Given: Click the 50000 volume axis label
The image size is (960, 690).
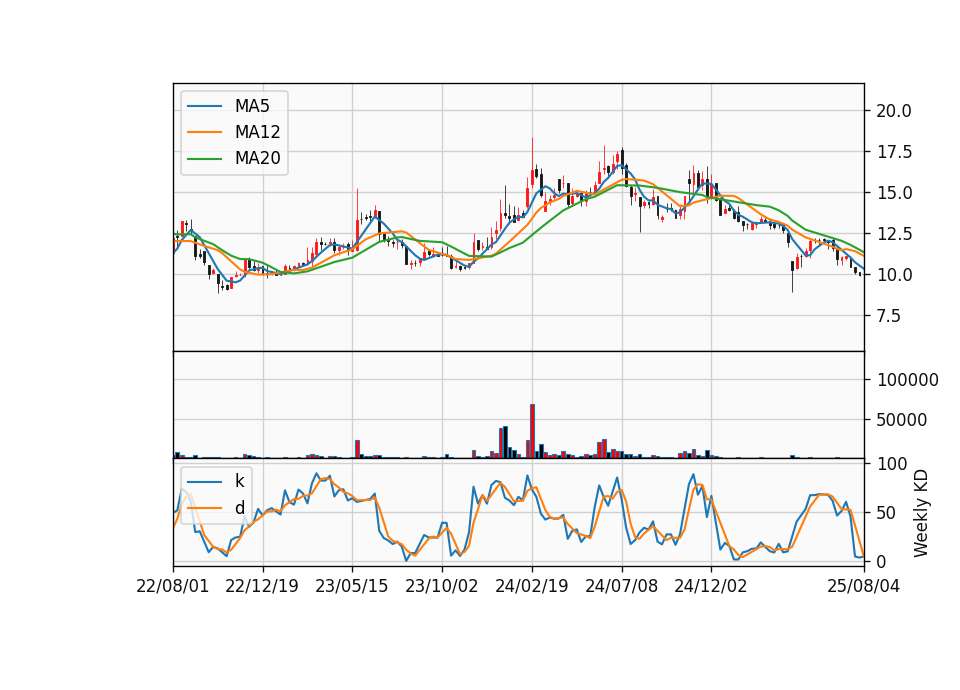Looking at the screenshot, I should pyautogui.click(x=902, y=420).
